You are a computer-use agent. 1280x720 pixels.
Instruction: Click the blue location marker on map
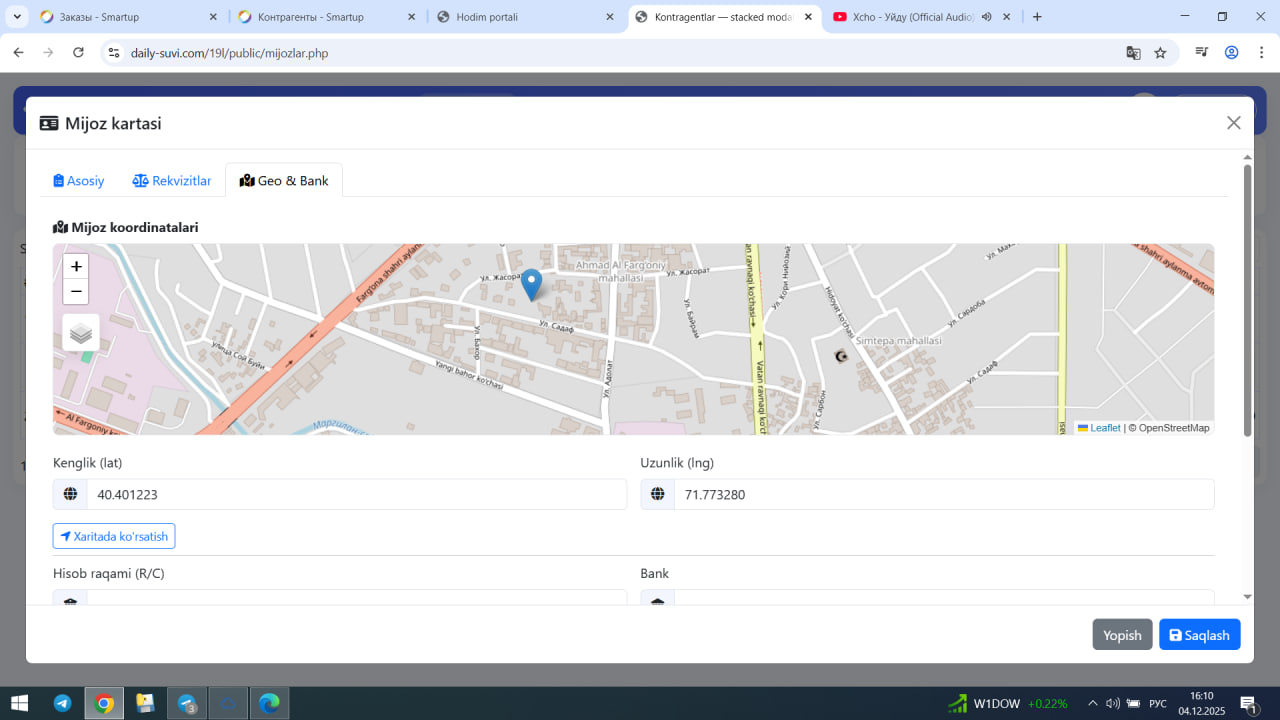(x=532, y=284)
